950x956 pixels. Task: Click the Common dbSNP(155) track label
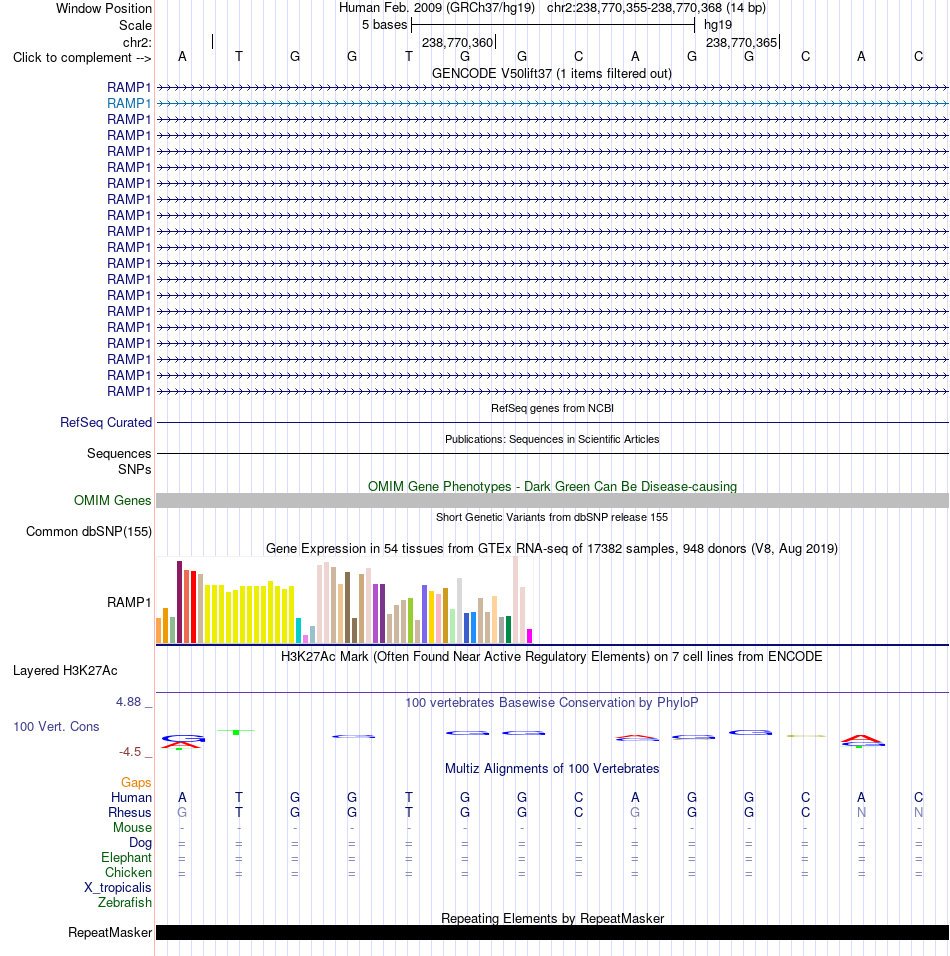(x=89, y=532)
